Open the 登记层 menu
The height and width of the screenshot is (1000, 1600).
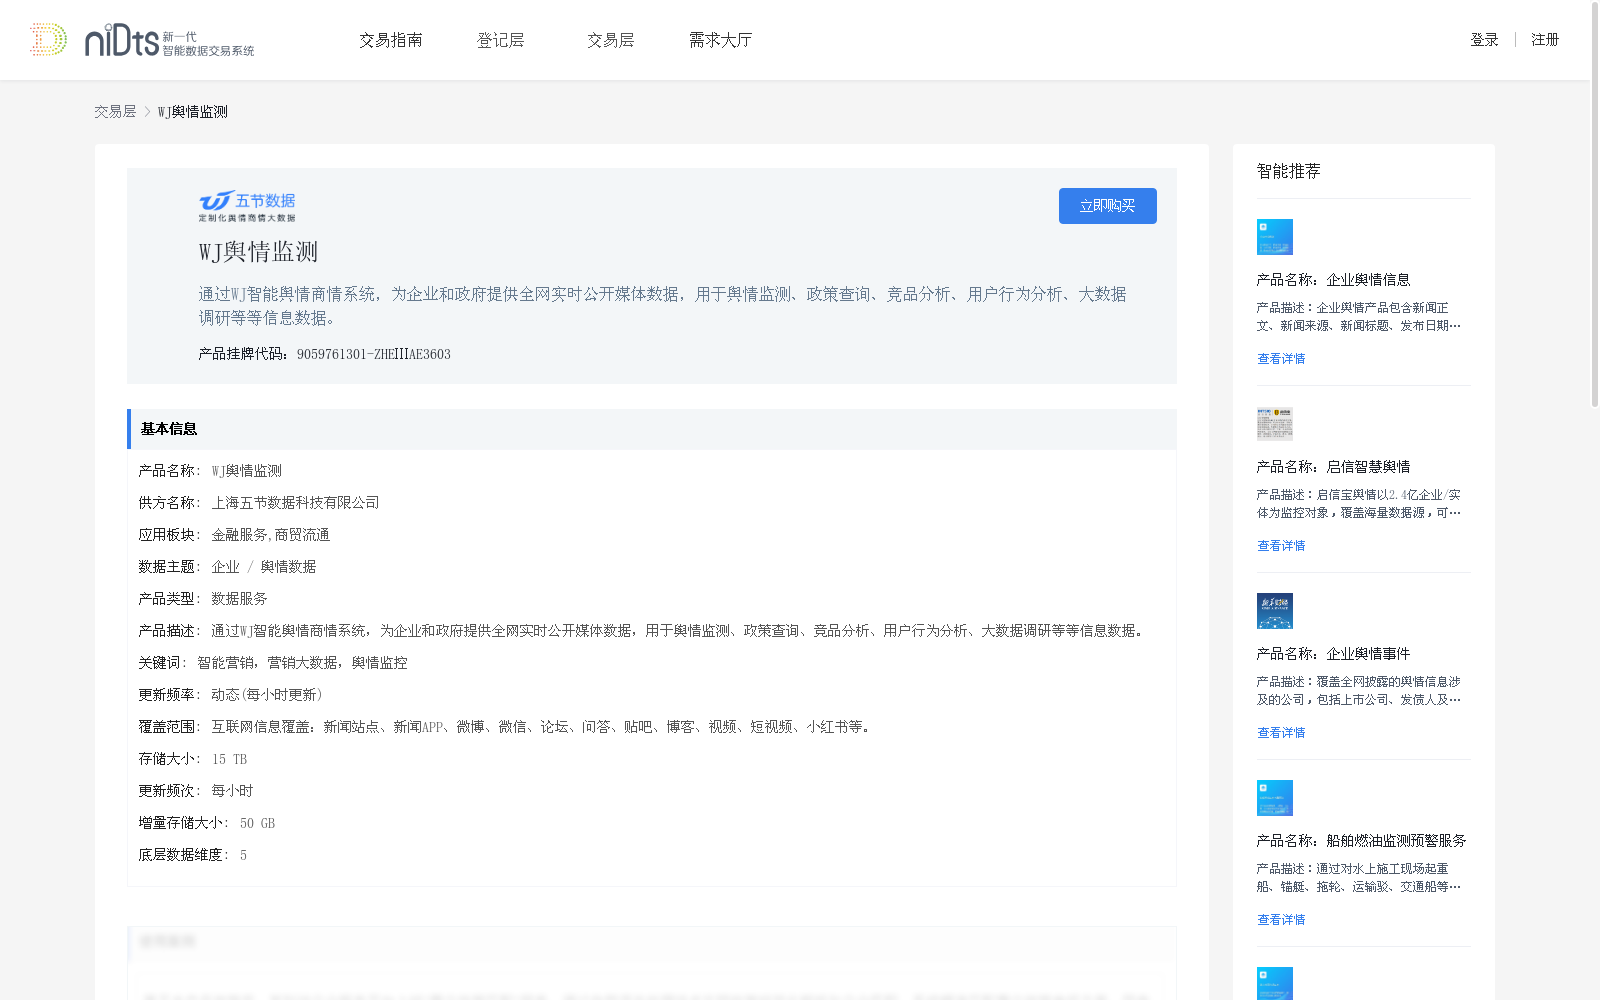click(501, 40)
